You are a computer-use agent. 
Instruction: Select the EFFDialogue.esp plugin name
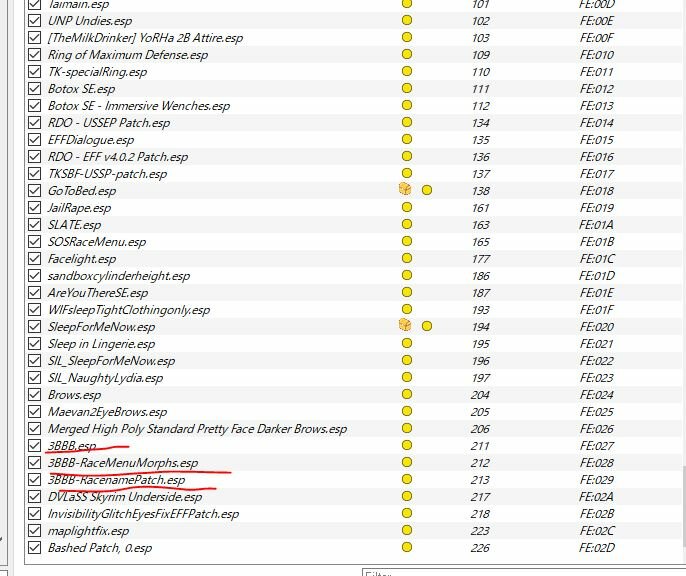pos(91,140)
